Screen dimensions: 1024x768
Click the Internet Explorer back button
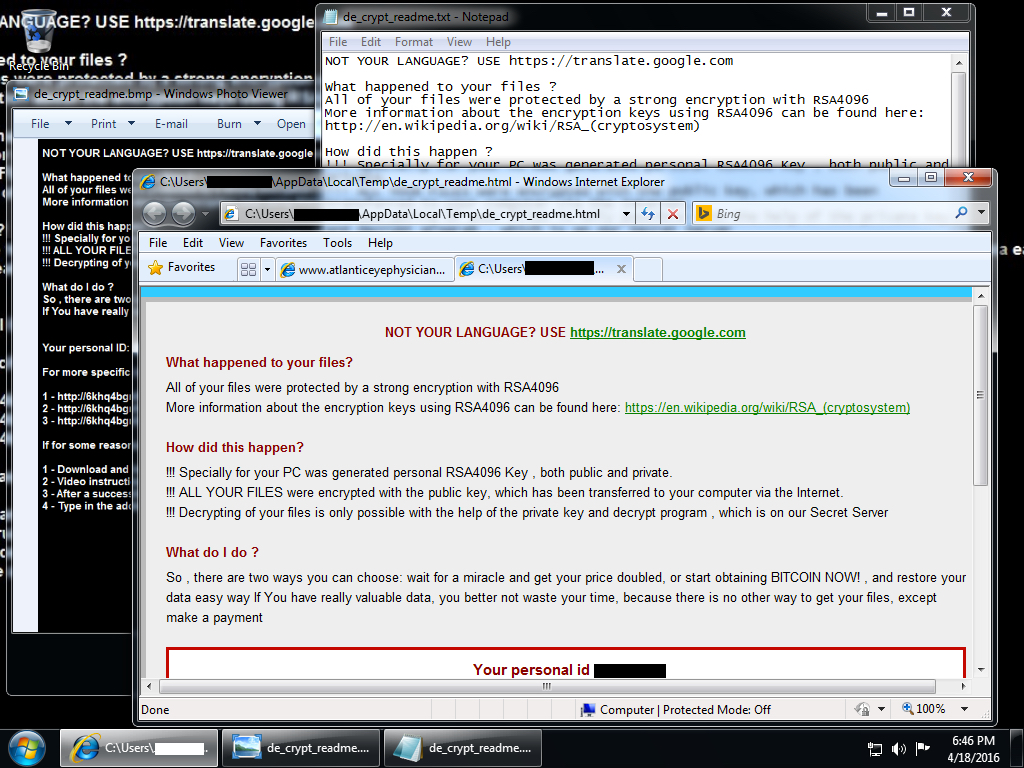pos(155,213)
